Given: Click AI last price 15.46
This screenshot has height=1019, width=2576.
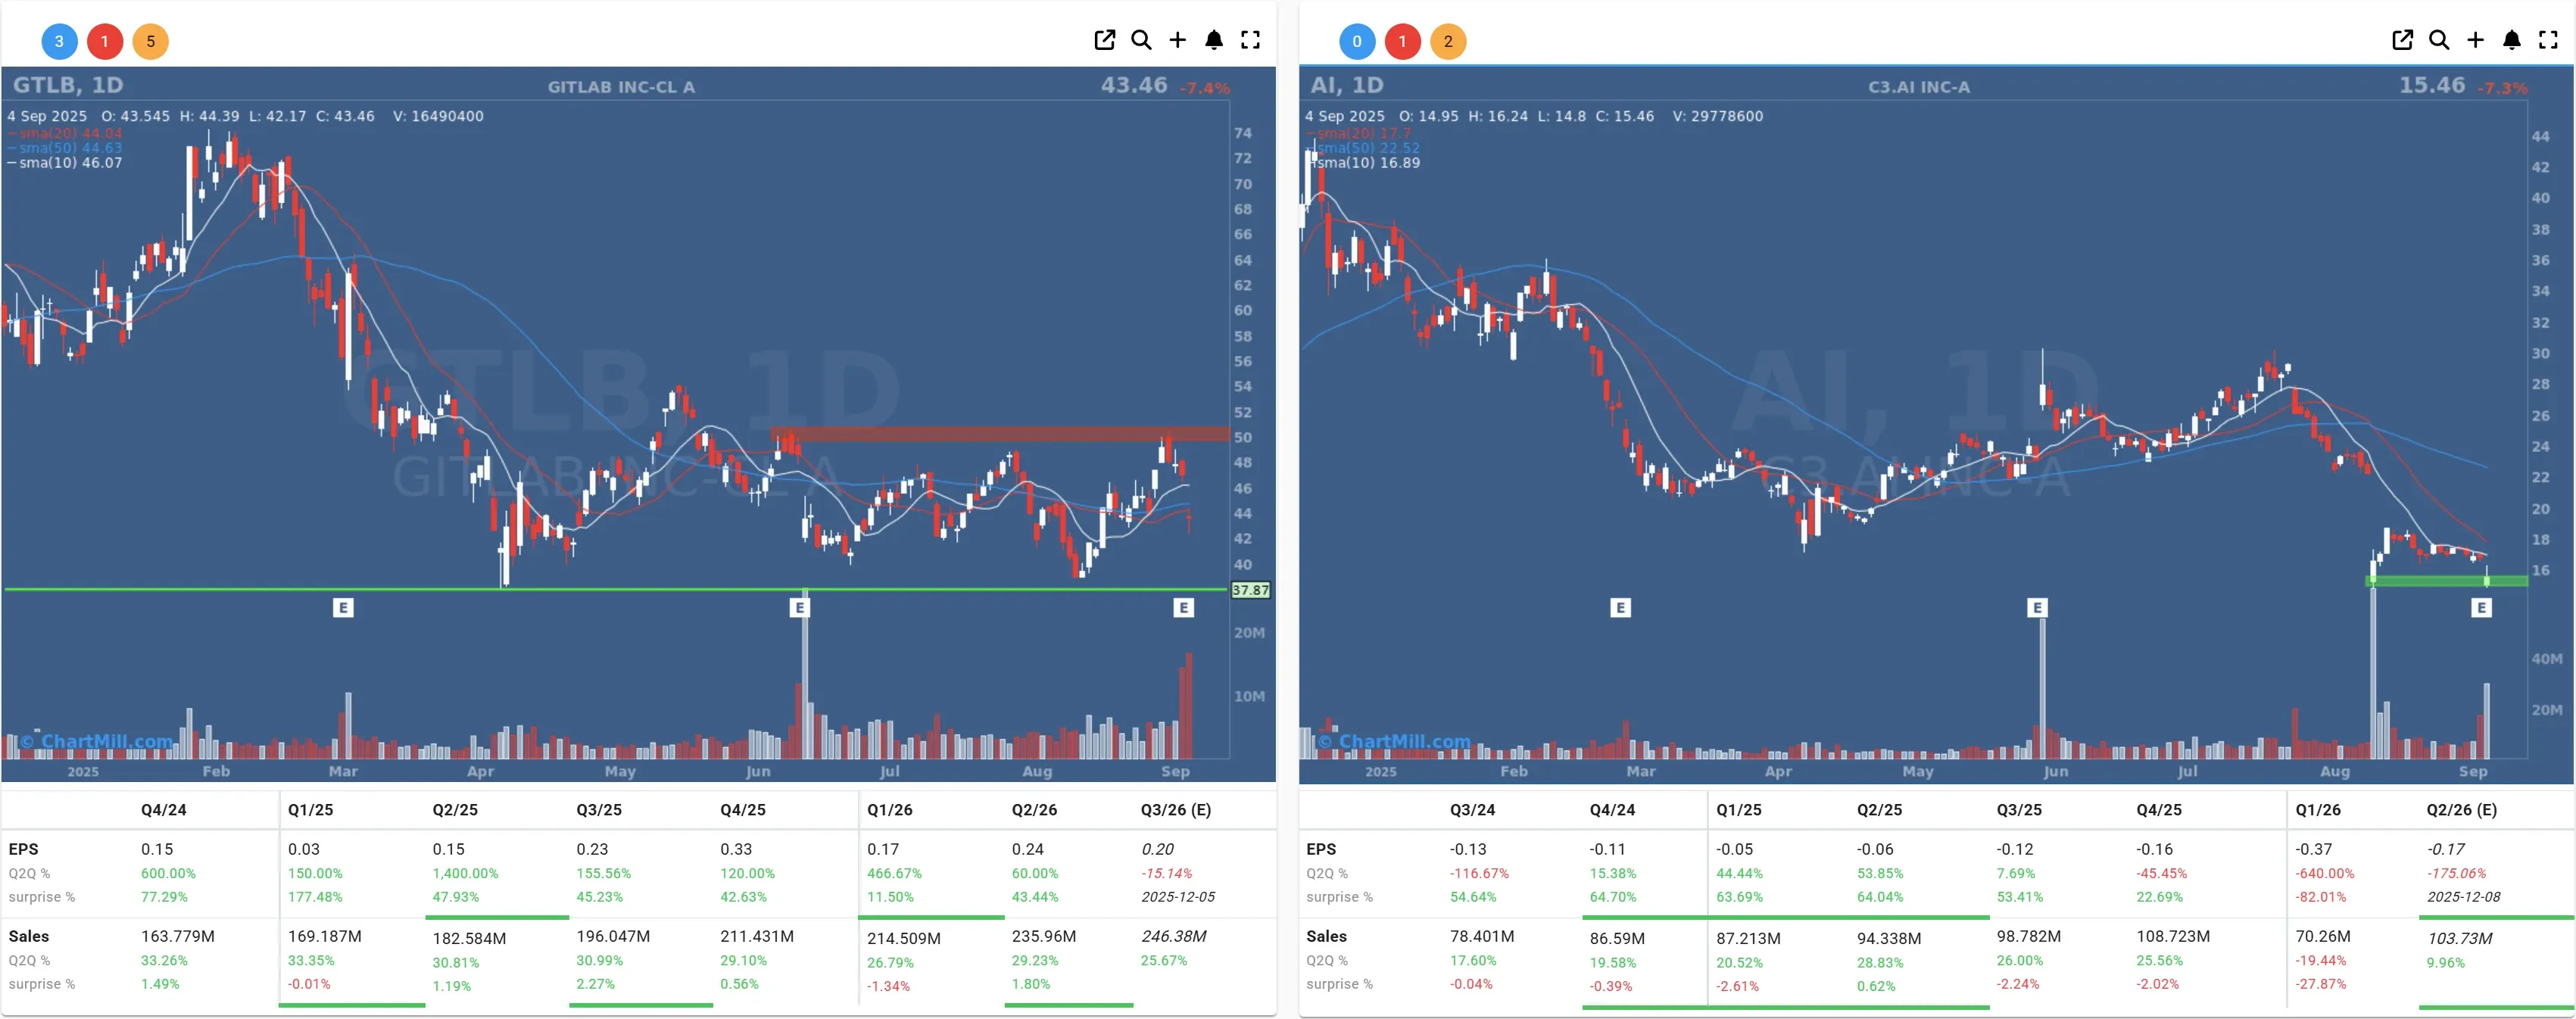Looking at the screenshot, I should pyautogui.click(x=2432, y=85).
